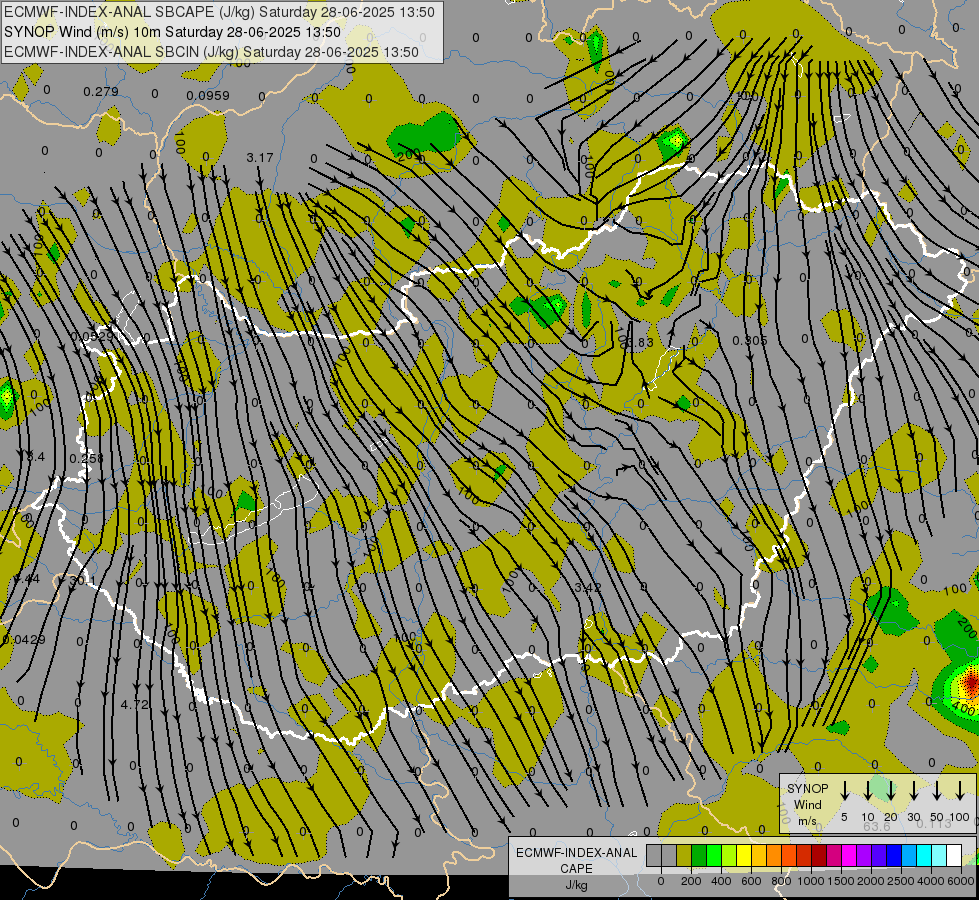Viewport: 979px width, 900px height.
Task: Click the red high-CAPE storm core on the map
Action: click(x=972, y=683)
